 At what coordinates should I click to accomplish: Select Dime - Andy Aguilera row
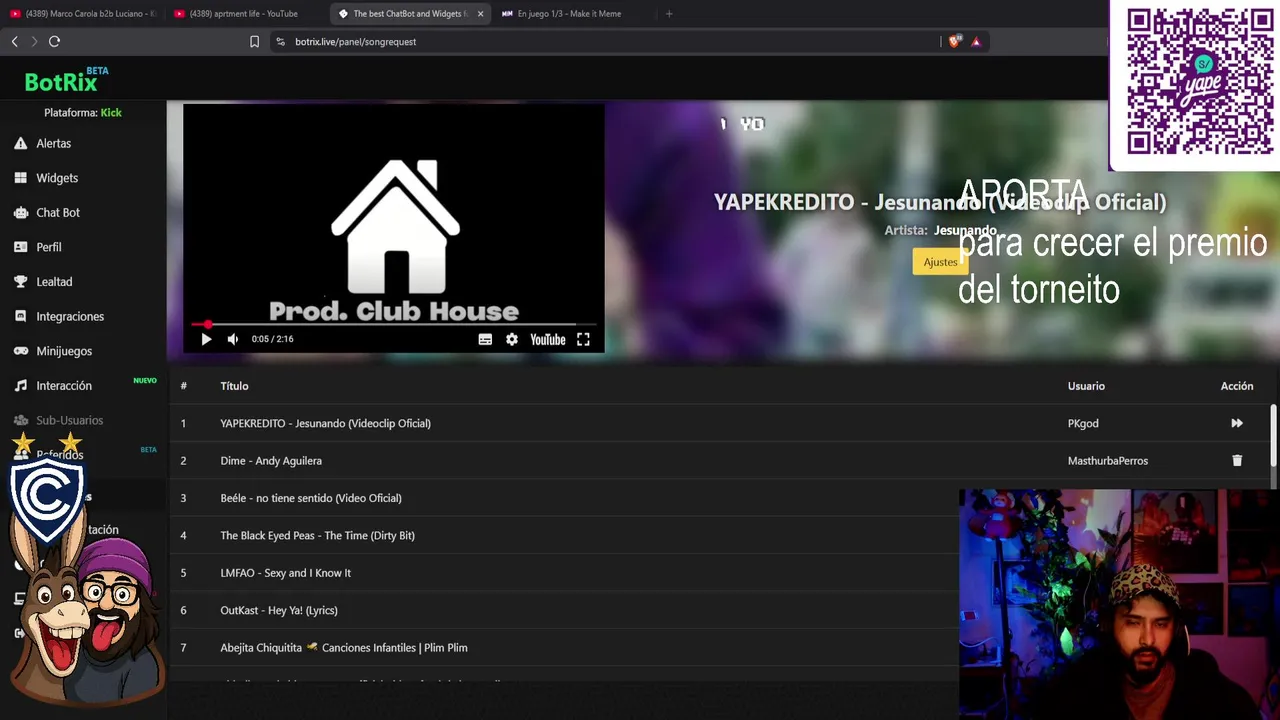720,461
